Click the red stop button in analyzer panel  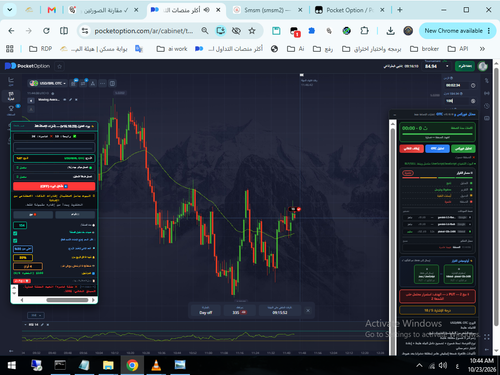(411, 148)
